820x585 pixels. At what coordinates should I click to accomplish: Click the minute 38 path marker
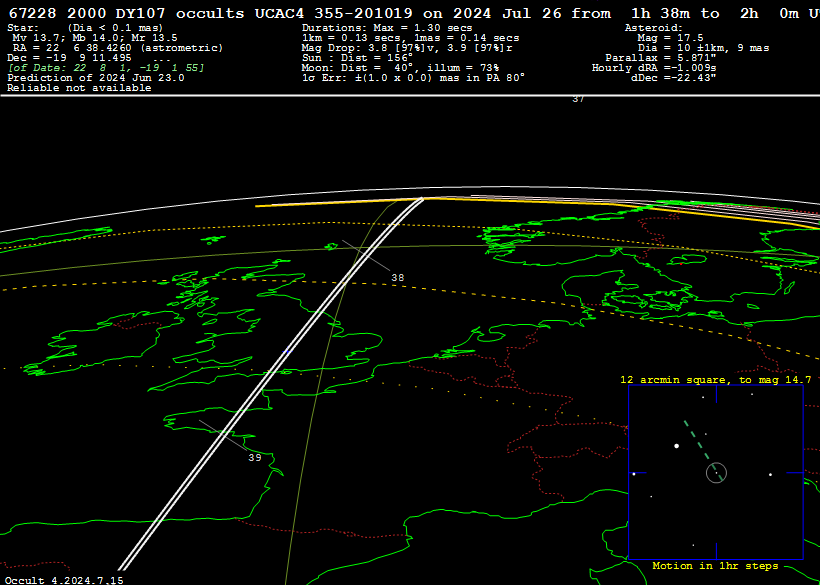[397, 277]
